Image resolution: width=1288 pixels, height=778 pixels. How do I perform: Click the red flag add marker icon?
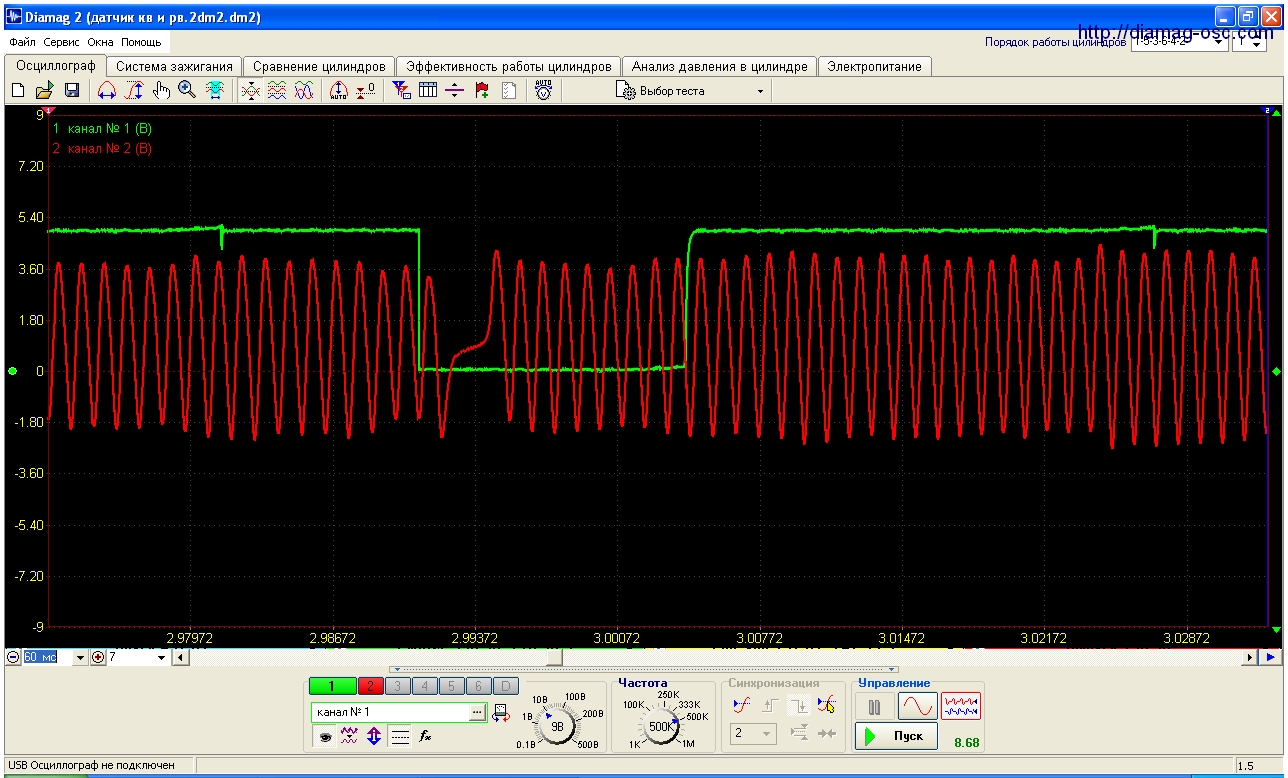click(482, 91)
